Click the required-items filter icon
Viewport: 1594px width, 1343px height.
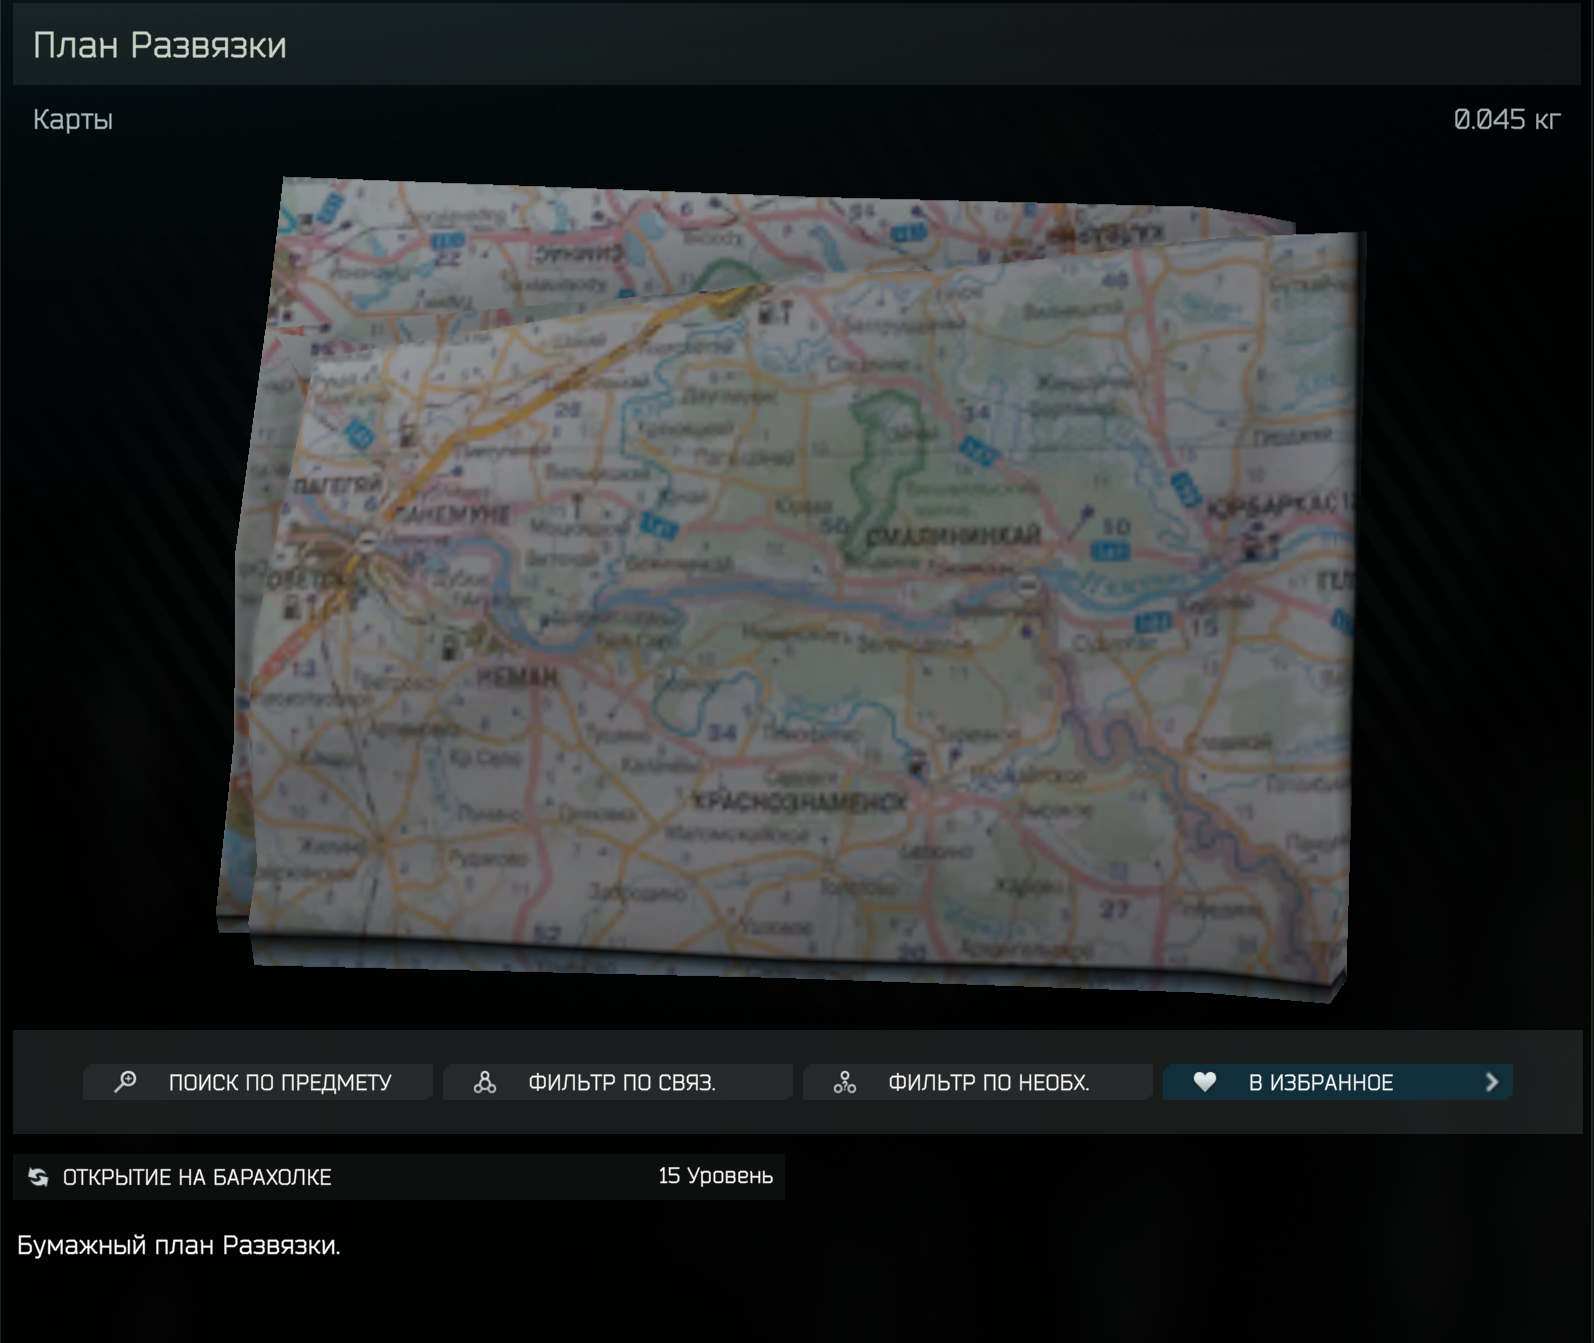click(x=845, y=1082)
